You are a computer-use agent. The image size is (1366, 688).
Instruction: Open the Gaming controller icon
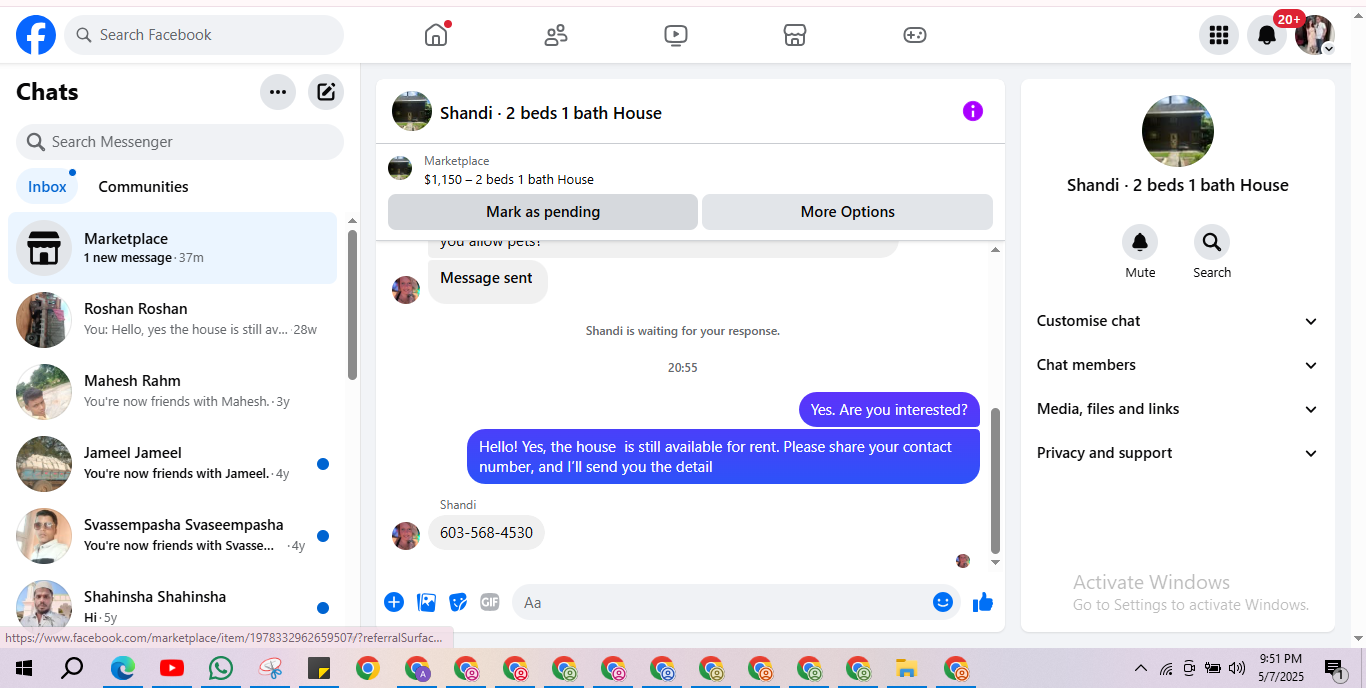coord(915,35)
